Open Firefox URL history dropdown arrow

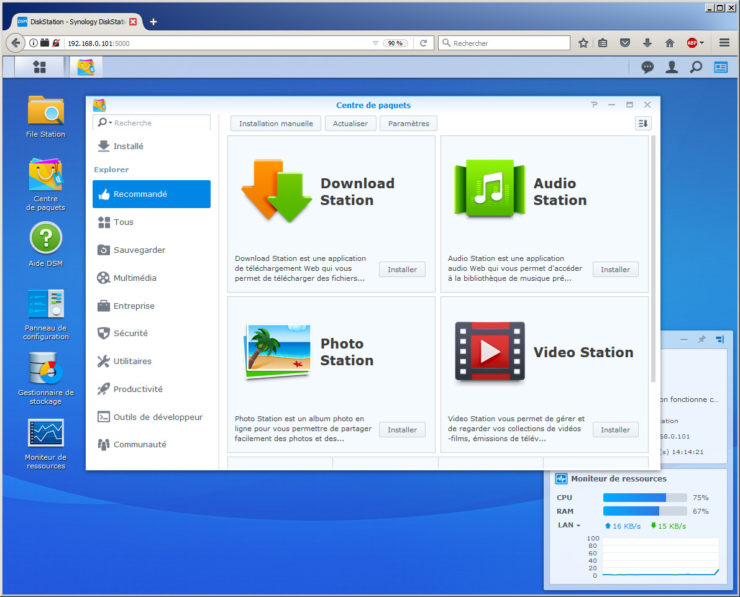point(376,43)
